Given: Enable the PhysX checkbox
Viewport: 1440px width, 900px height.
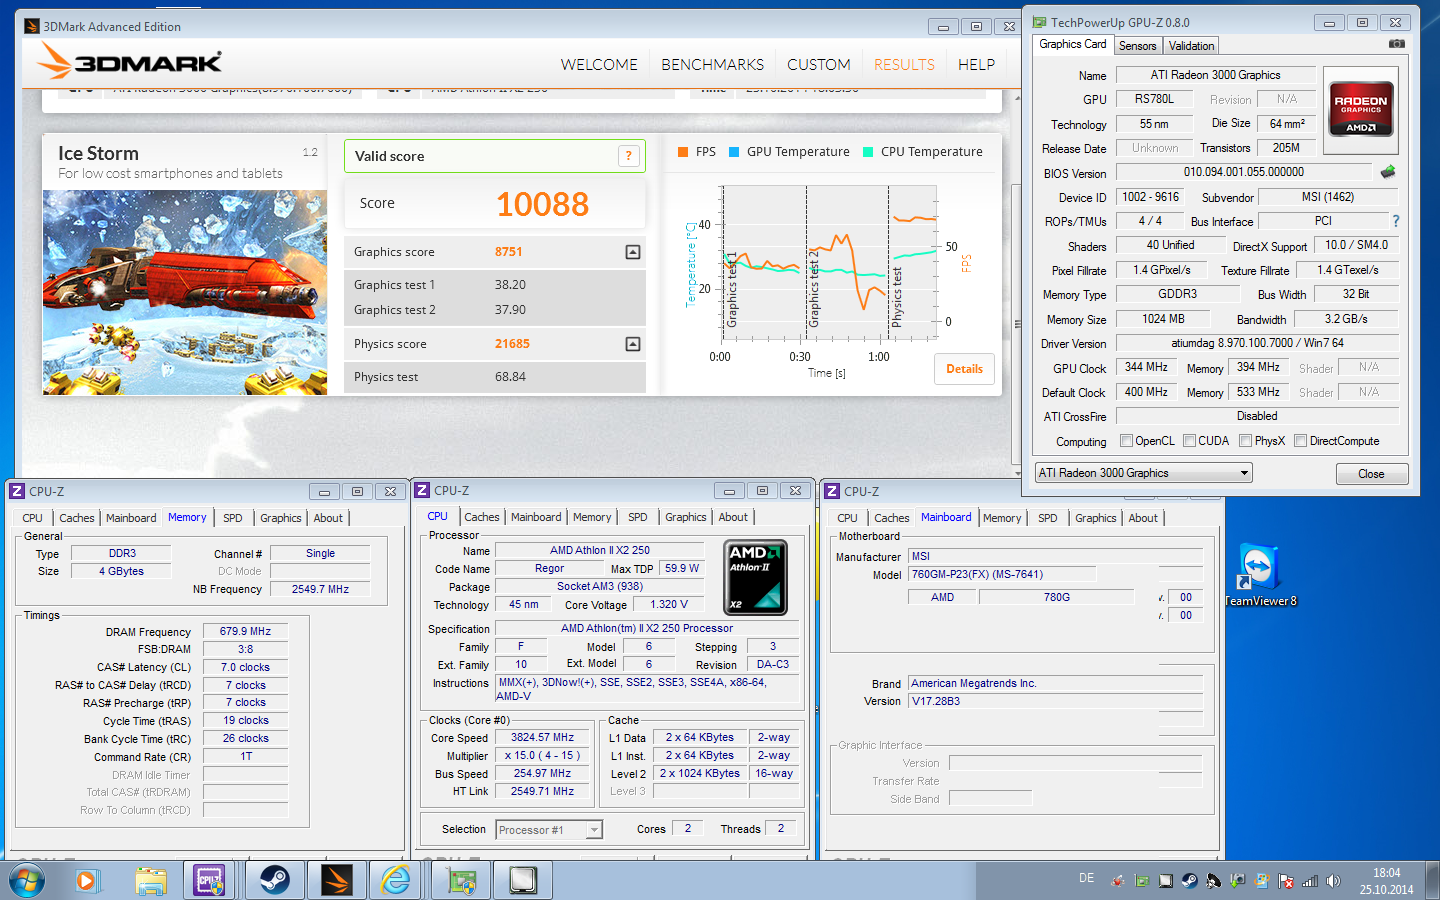Looking at the screenshot, I should (1245, 440).
